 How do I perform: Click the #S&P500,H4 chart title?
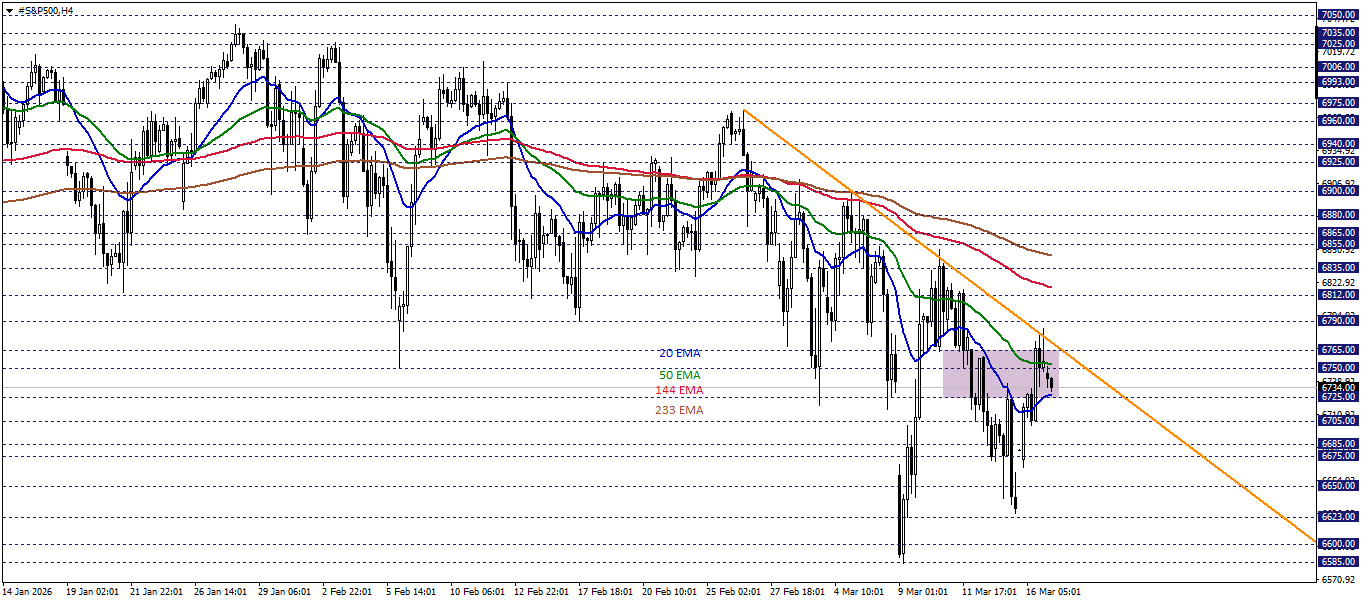[x=45, y=12]
